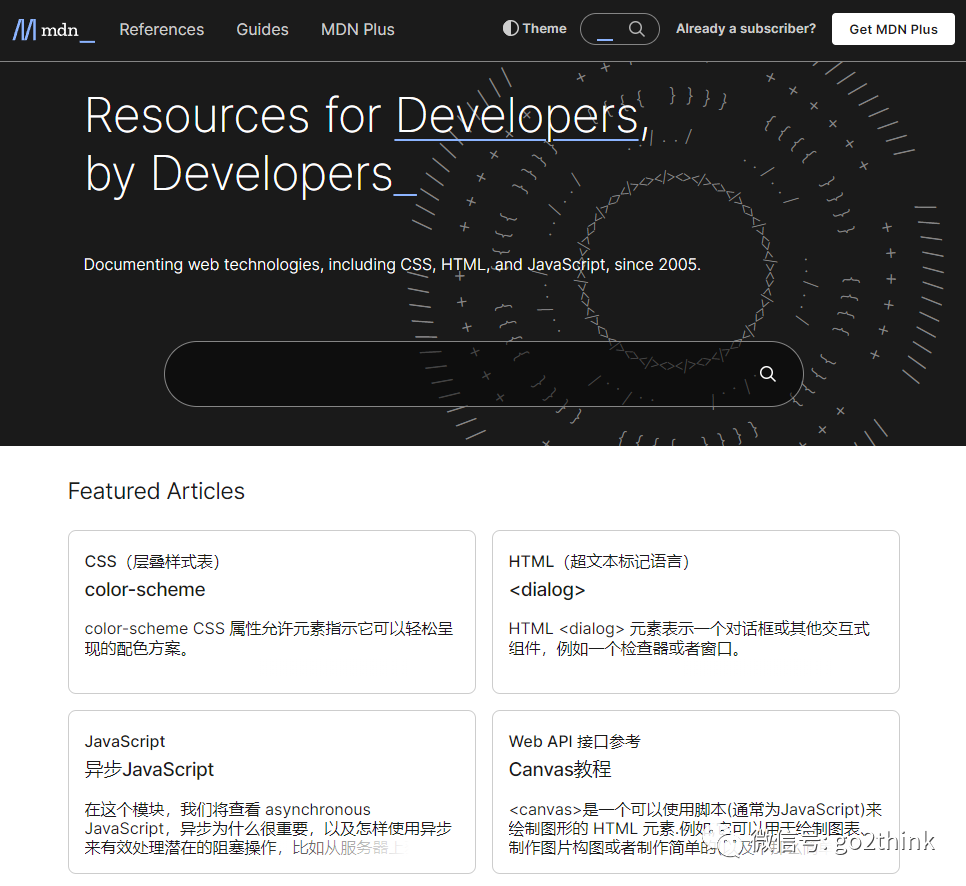Image resolution: width=966 pixels, height=886 pixels.
Task: Open the JavaScript category link
Action: (124, 741)
